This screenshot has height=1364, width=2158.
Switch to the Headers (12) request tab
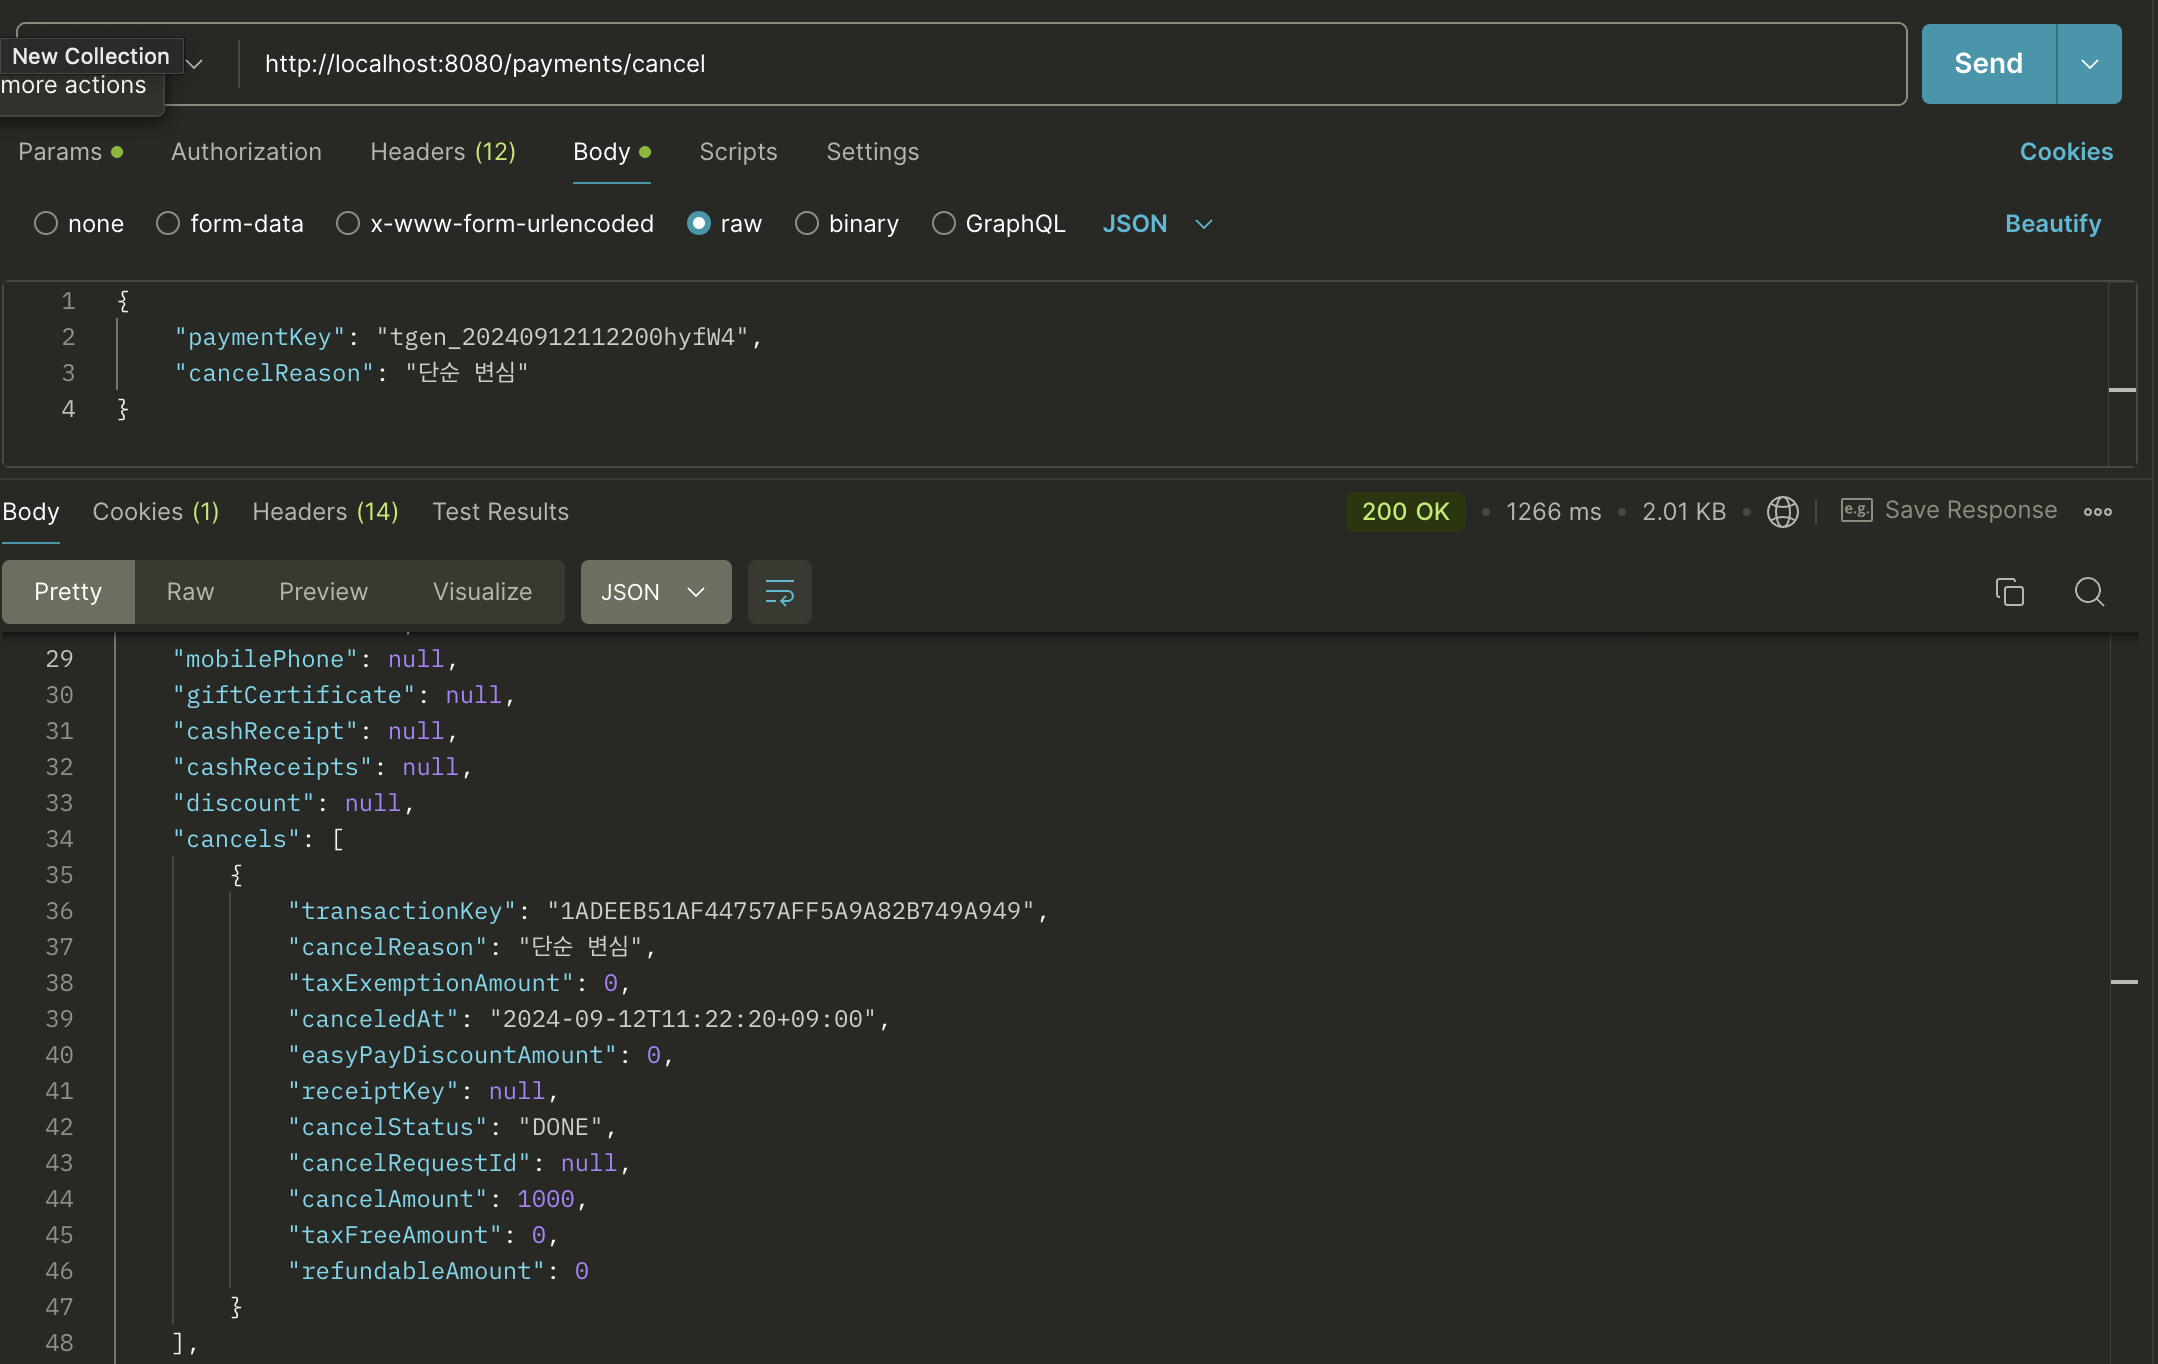point(443,152)
